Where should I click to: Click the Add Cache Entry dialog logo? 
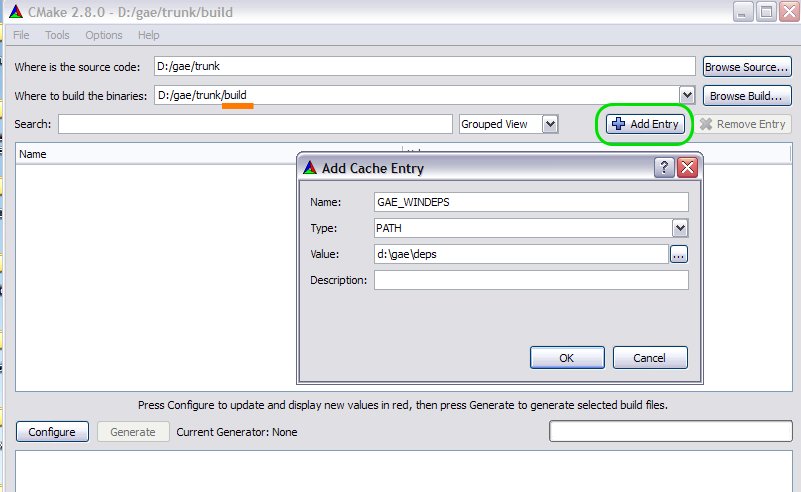pyautogui.click(x=310, y=168)
